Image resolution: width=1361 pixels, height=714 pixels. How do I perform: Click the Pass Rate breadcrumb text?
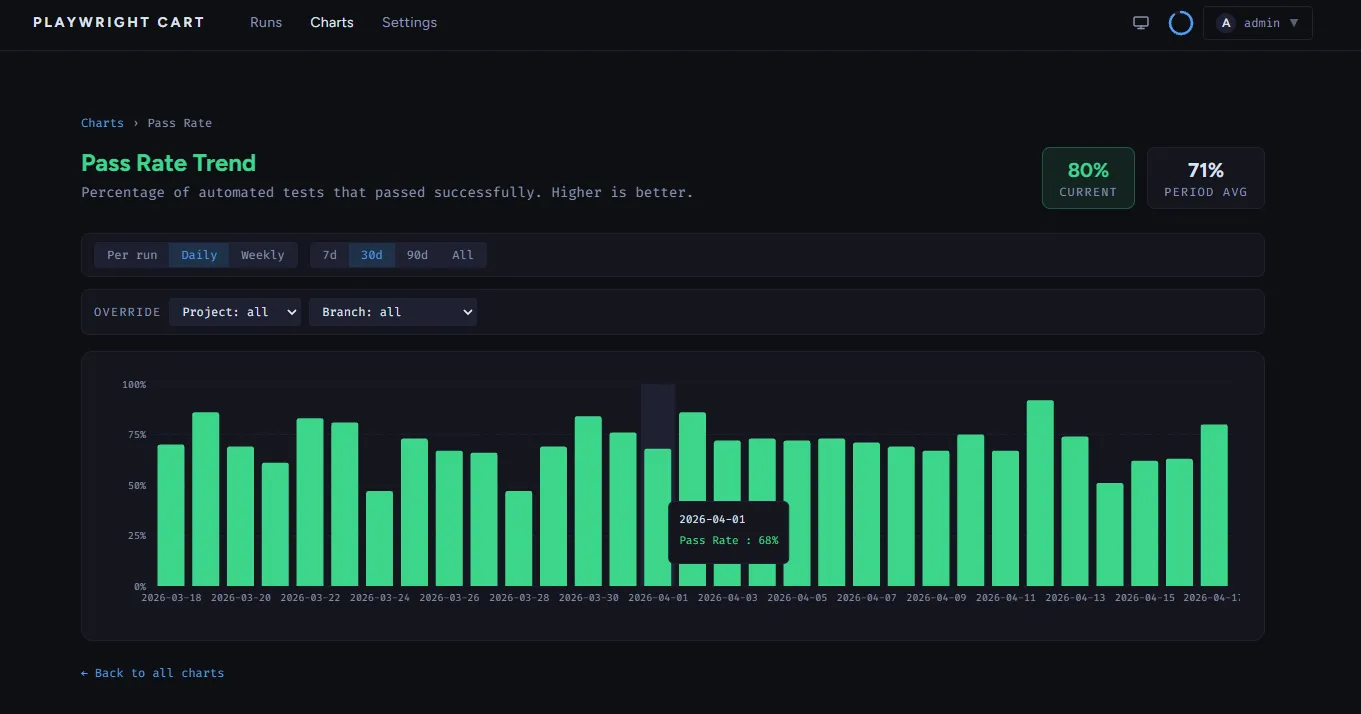pyautogui.click(x=180, y=123)
